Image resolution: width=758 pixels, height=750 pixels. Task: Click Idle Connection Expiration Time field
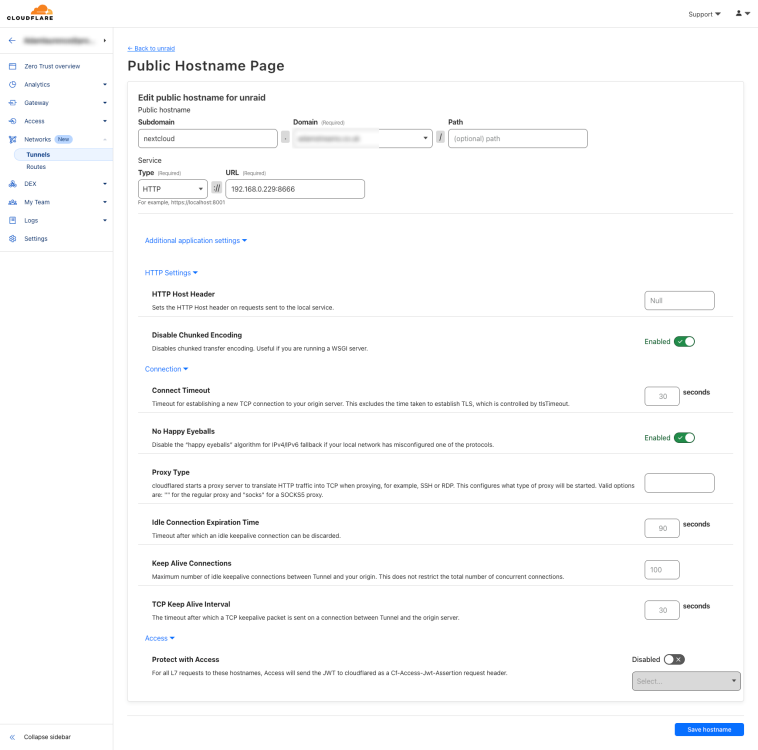point(662,529)
